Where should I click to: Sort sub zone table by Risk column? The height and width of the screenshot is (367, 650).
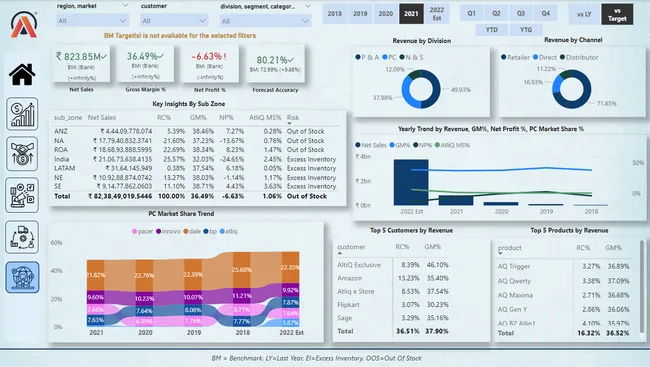click(293, 118)
